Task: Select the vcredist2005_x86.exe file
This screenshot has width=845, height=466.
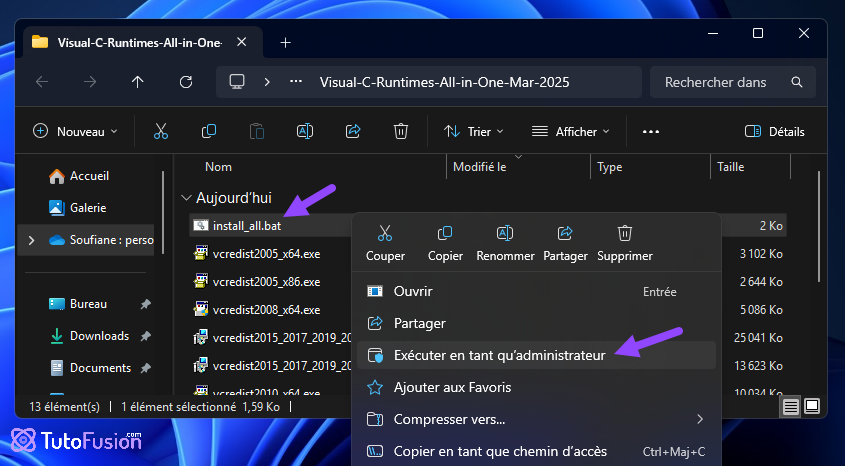Action: pos(266,282)
